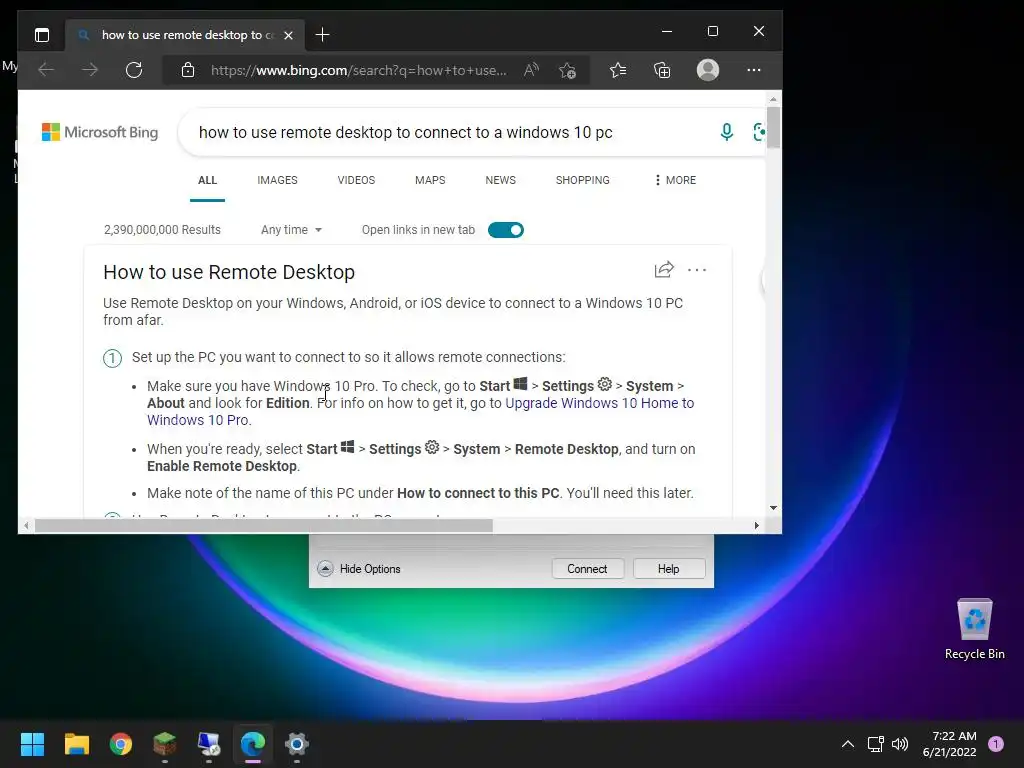The image size is (1024, 768).
Task: Open the browser profile avatar
Action: tap(708, 70)
